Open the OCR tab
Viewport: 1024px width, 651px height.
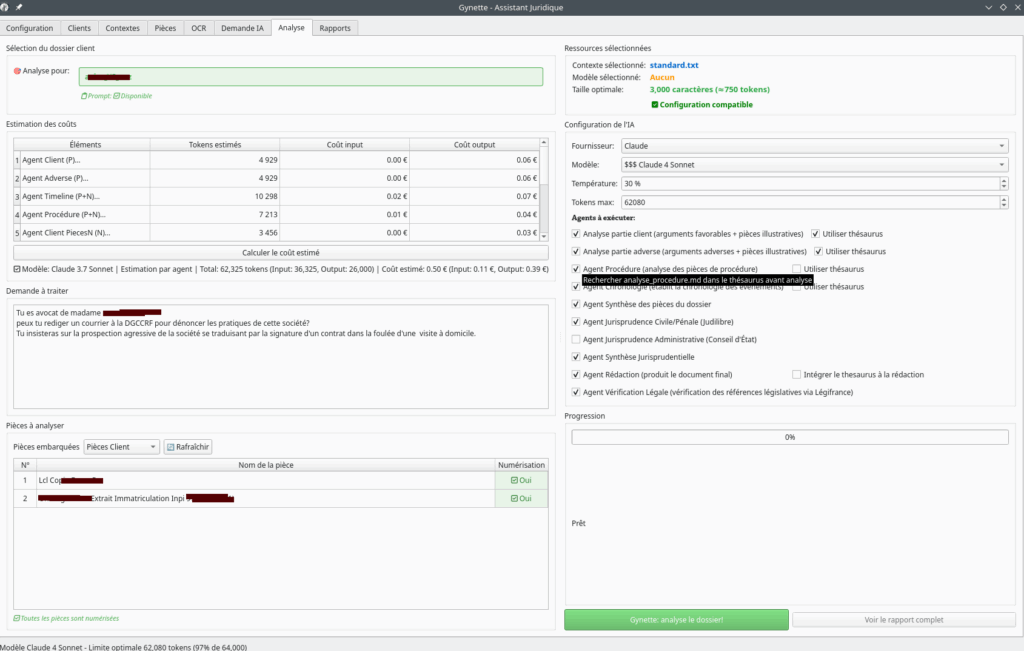coord(199,28)
